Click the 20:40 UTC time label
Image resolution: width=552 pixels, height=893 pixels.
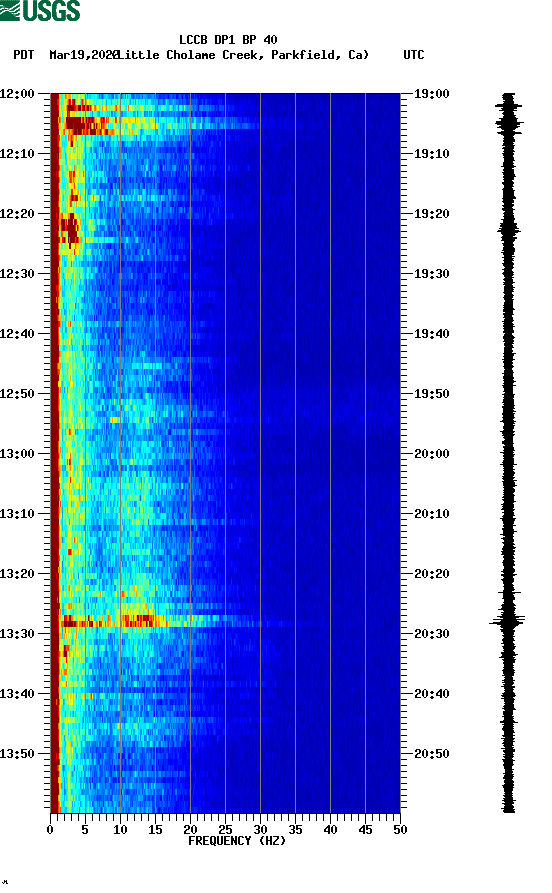[431, 693]
